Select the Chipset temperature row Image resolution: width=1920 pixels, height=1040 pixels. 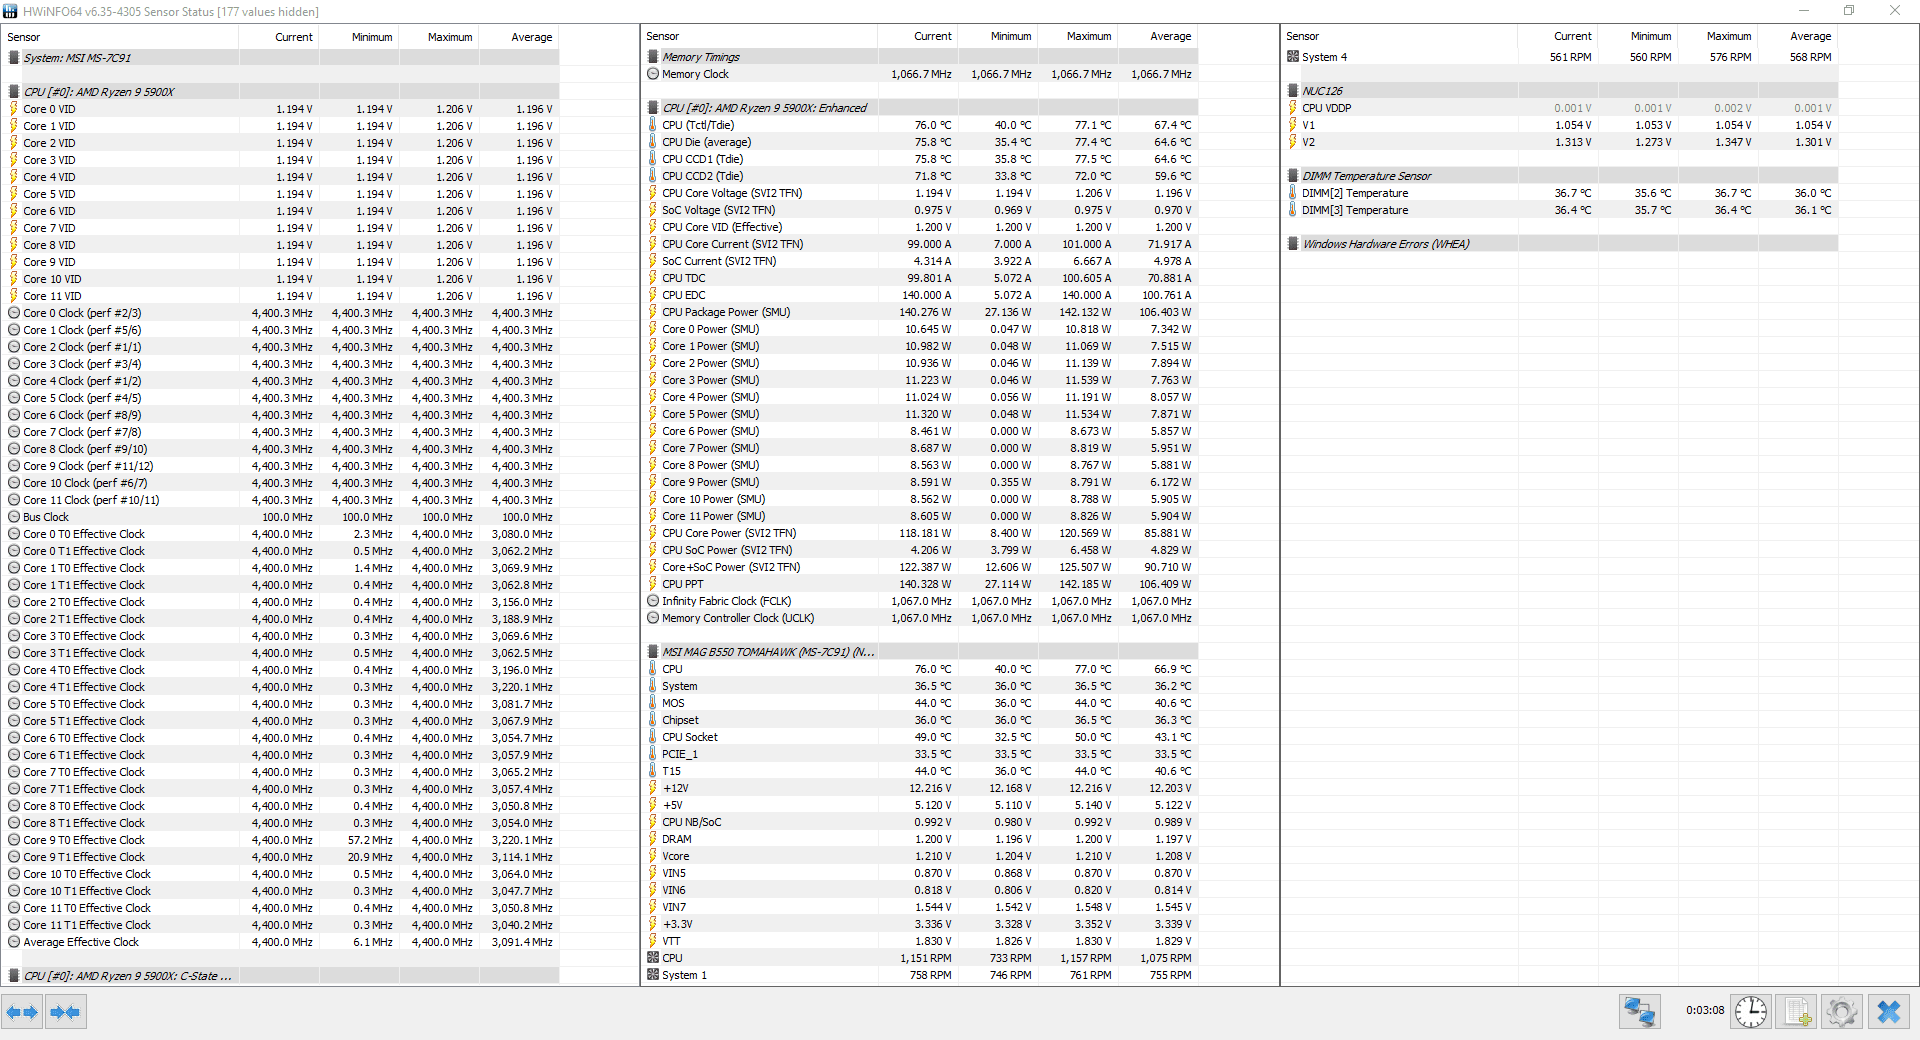(919, 720)
